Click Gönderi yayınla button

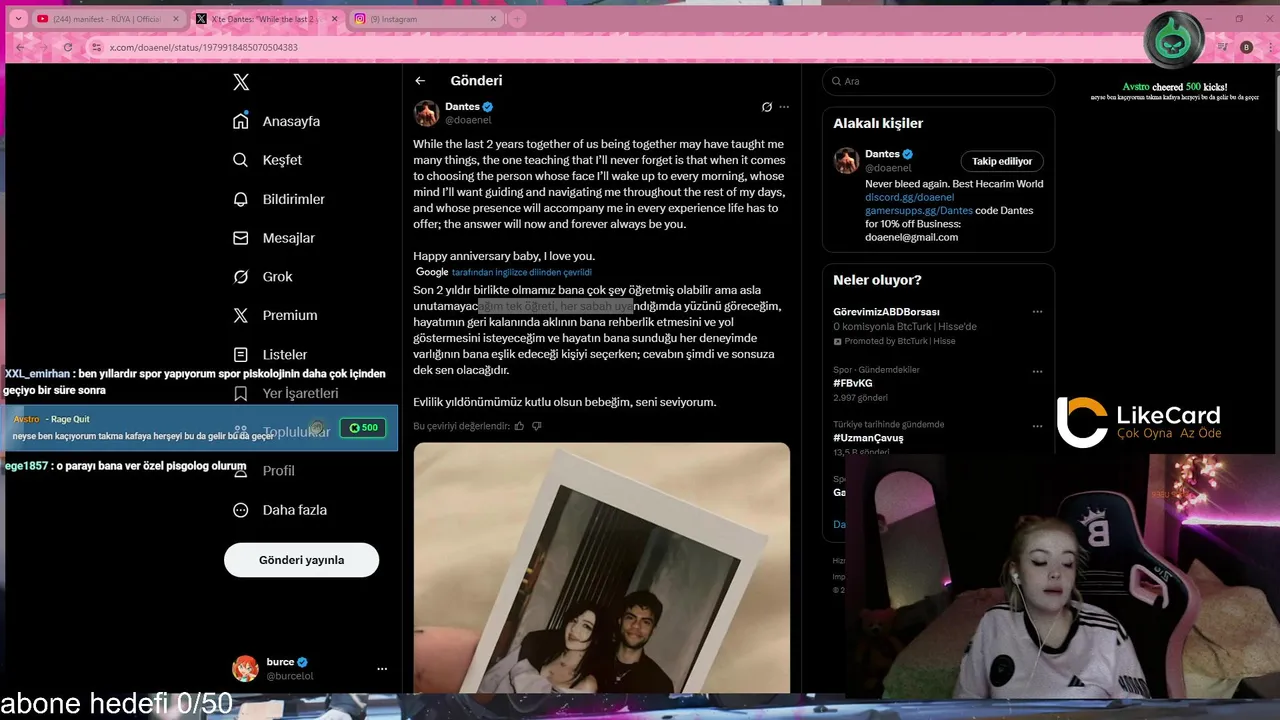point(301,560)
